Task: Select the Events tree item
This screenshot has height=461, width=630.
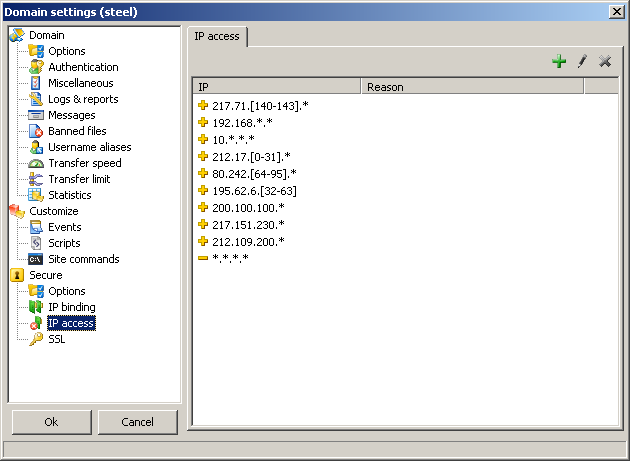Action: coord(65,227)
